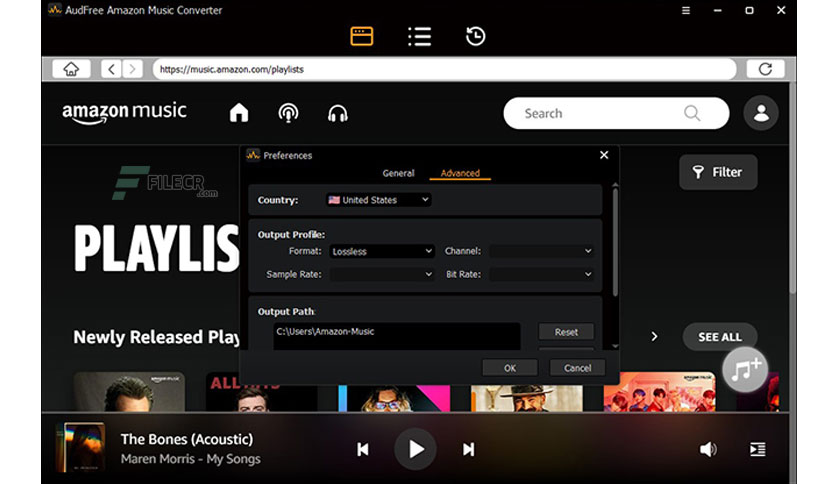Open the first playlist cover of man
Viewport: 836px width, 484px height.
tap(129, 392)
